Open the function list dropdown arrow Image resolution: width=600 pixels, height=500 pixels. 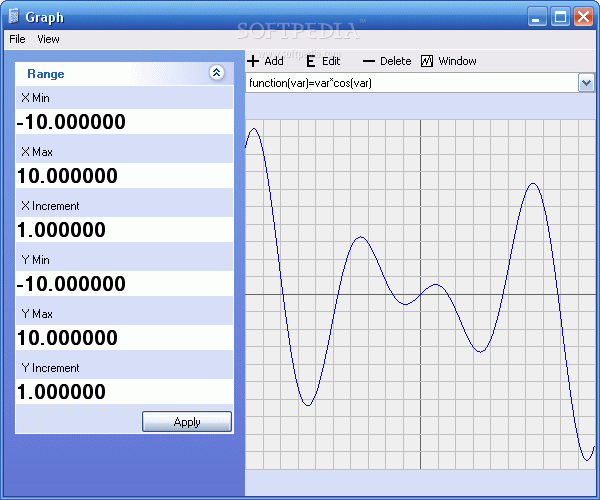(x=586, y=83)
